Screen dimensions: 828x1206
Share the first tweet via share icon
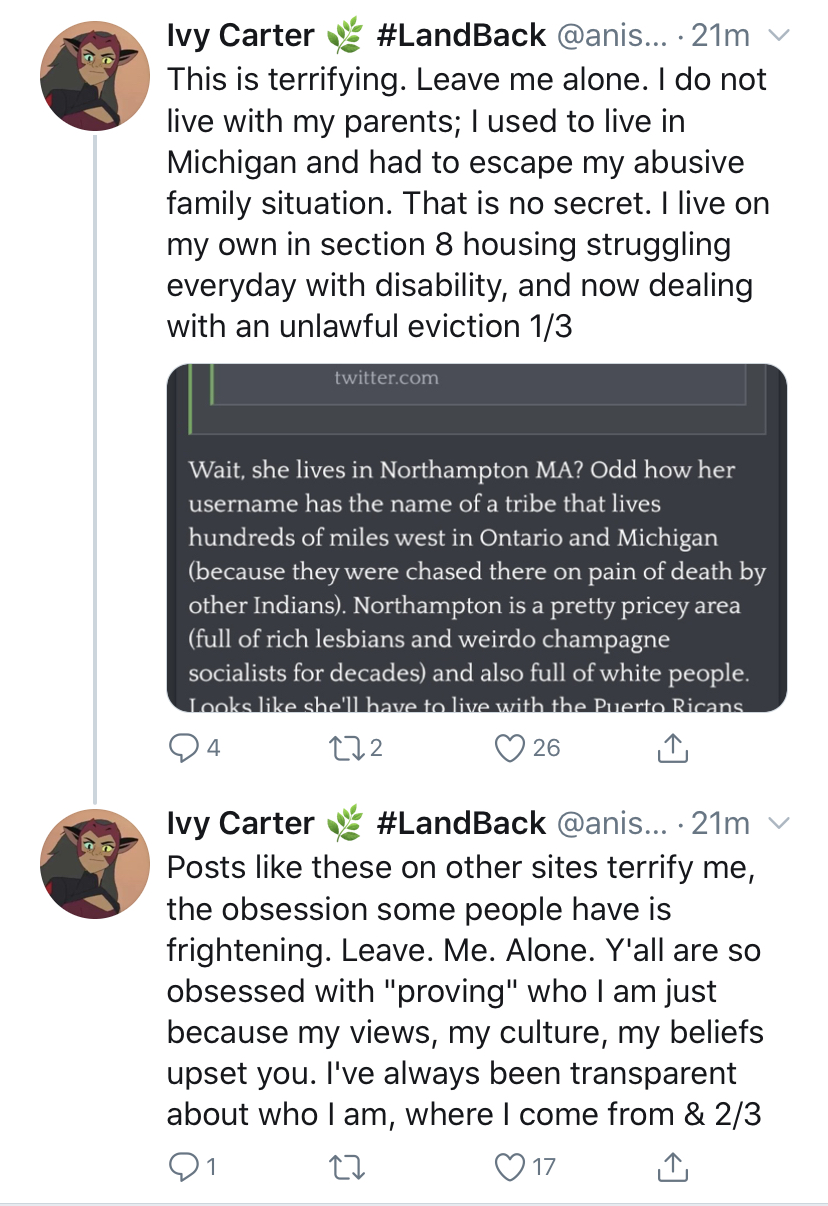pos(674,746)
